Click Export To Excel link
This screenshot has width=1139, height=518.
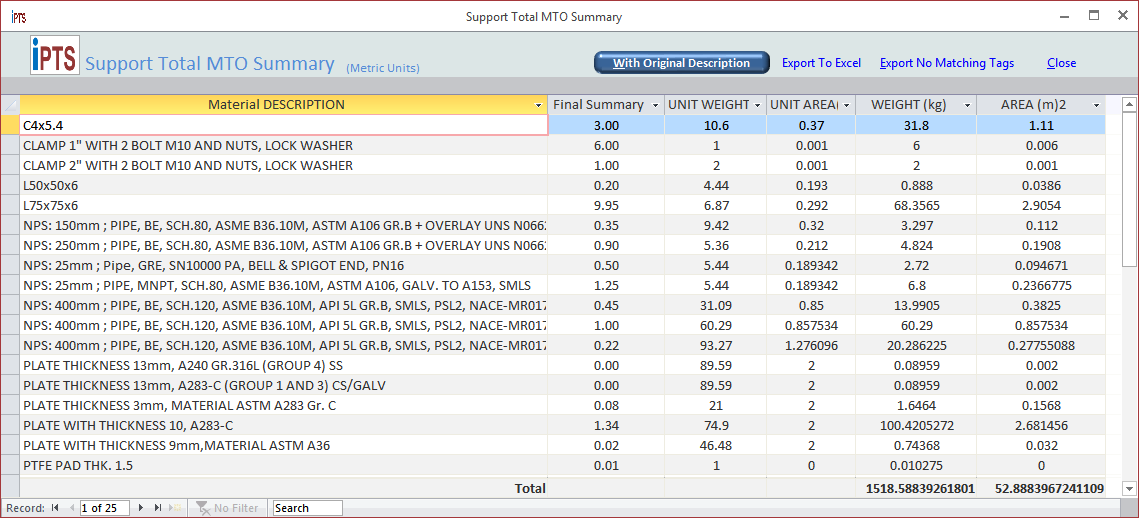[x=821, y=63]
